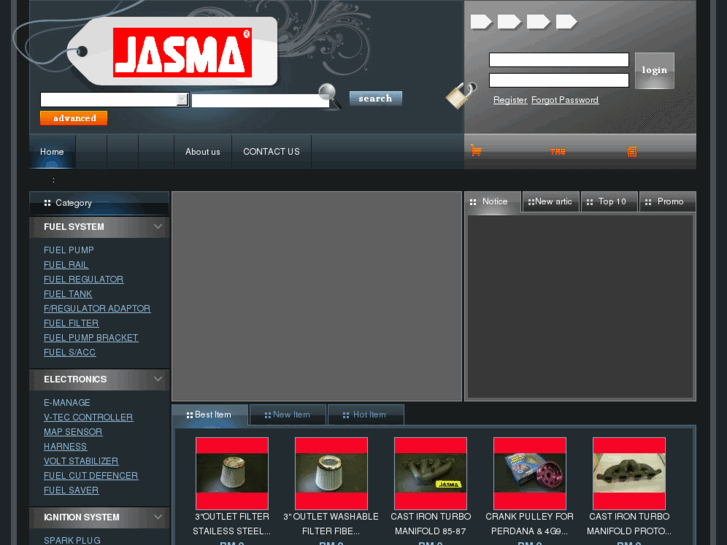
Task: Switch to the Top 10 tab
Action: tap(609, 202)
